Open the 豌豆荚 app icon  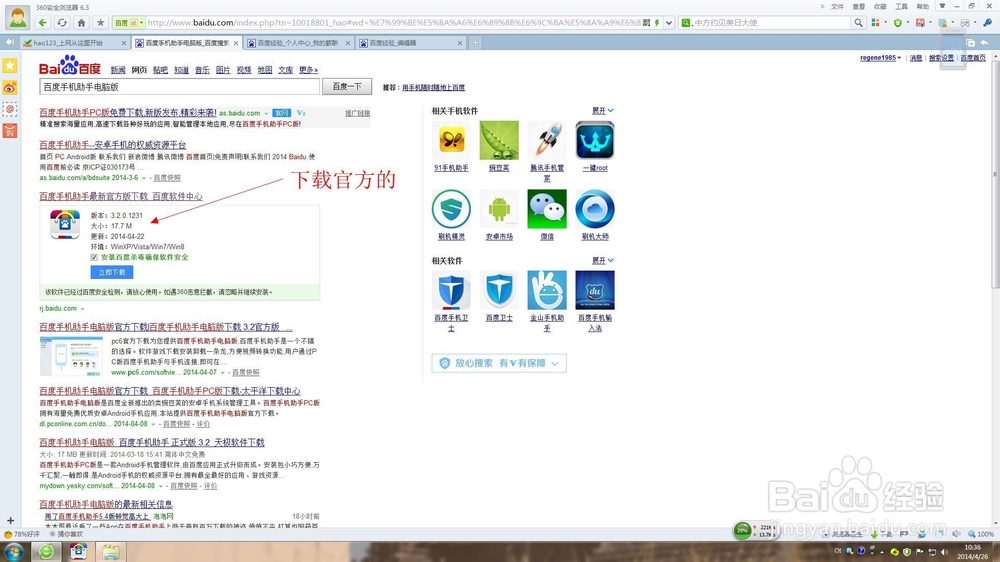point(499,140)
